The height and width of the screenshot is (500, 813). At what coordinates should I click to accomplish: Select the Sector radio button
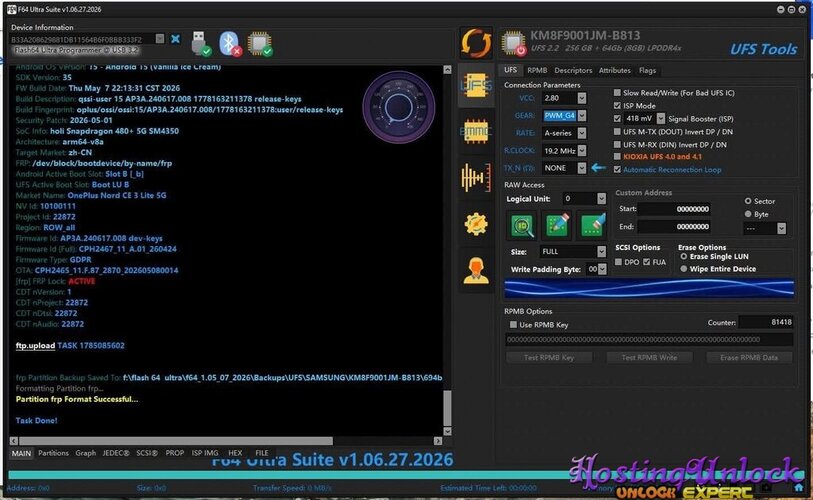click(748, 201)
